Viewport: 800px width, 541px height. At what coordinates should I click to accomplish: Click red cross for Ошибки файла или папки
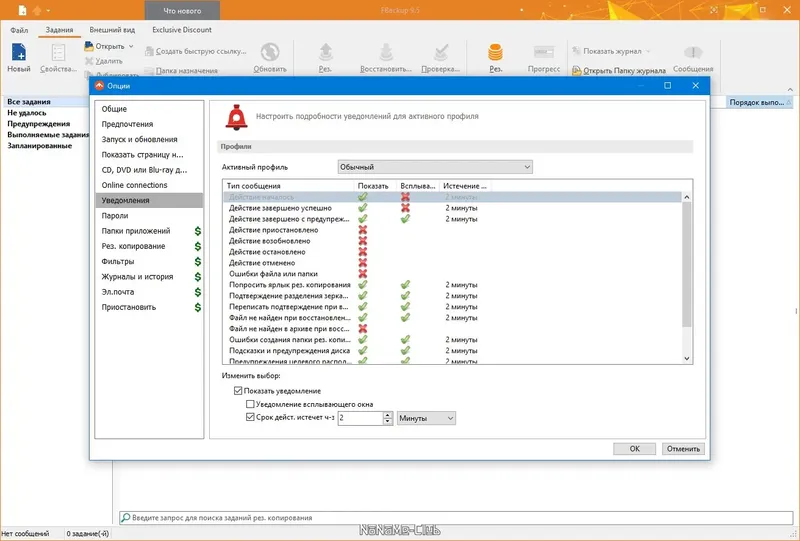(x=362, y=274)
